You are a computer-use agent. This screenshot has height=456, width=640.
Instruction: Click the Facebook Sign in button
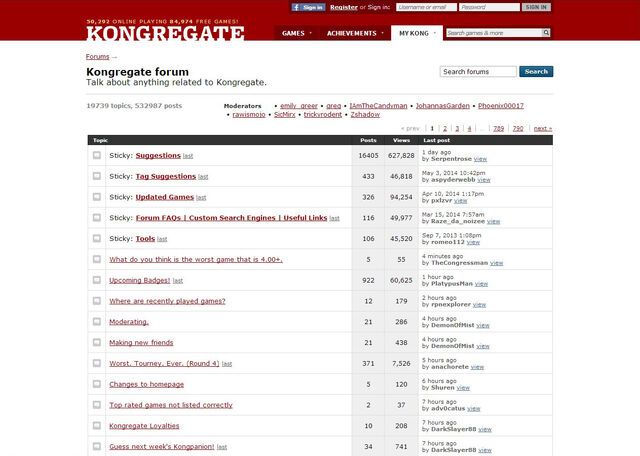coord(308,7)
